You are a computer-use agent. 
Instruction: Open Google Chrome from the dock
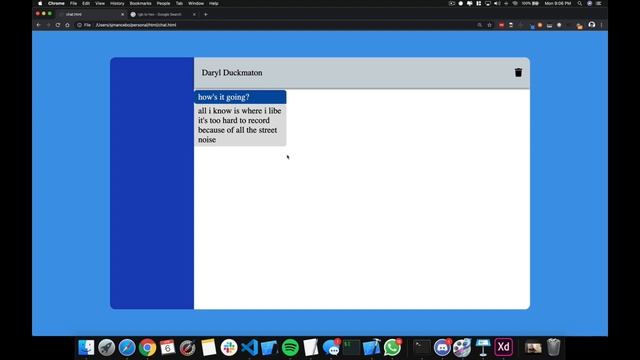click(x=147, y=348)
